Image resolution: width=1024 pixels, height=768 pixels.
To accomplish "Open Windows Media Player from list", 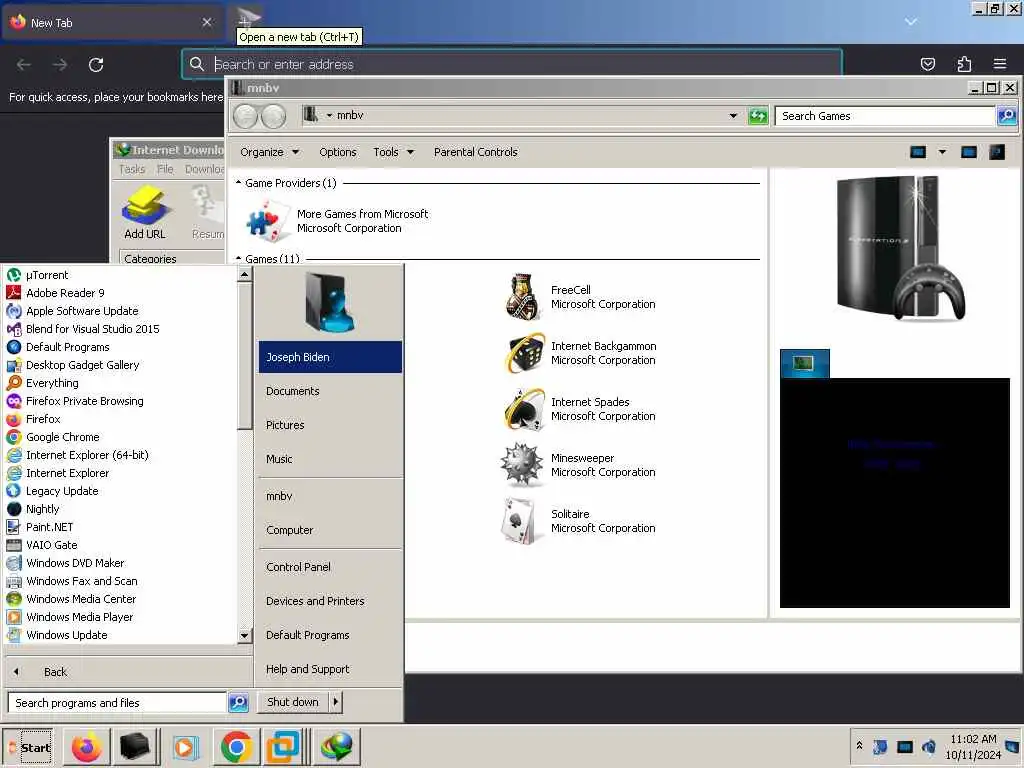I will pyautogui.click(x=70, y=616).
